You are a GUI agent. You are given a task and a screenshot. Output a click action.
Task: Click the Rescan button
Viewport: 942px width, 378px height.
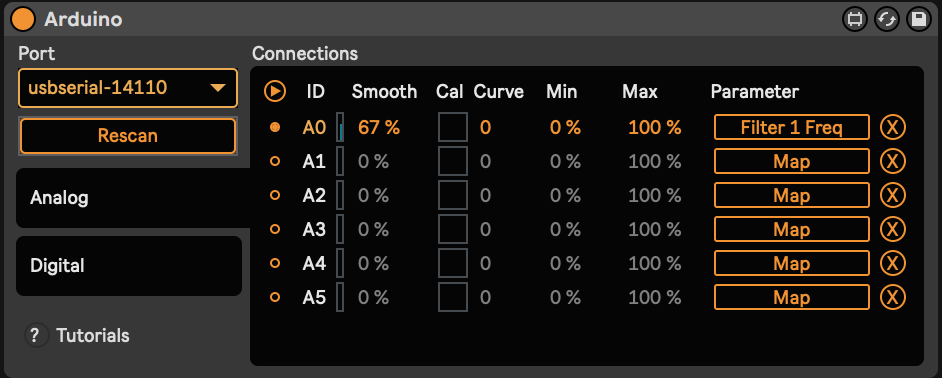[128, 136]
